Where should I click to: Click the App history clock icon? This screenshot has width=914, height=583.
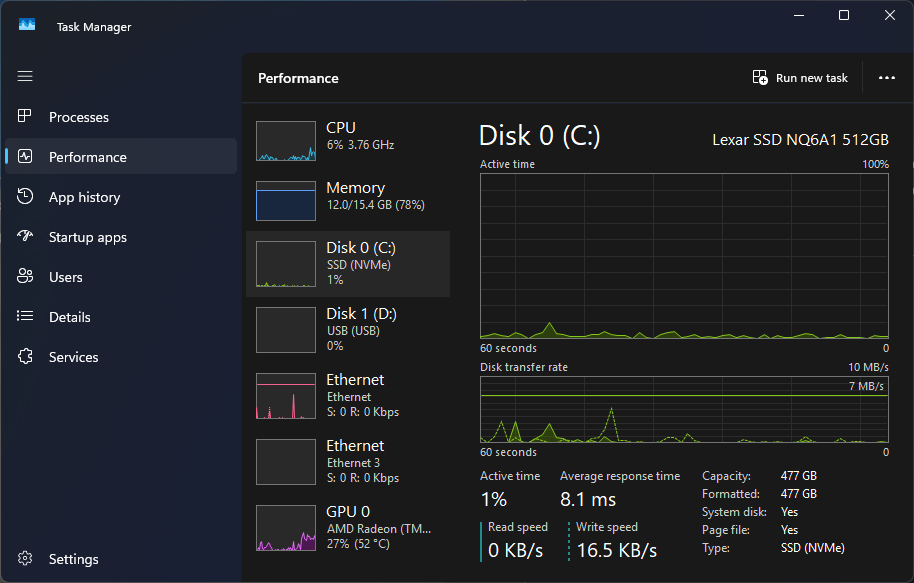[x=26, y=197]
